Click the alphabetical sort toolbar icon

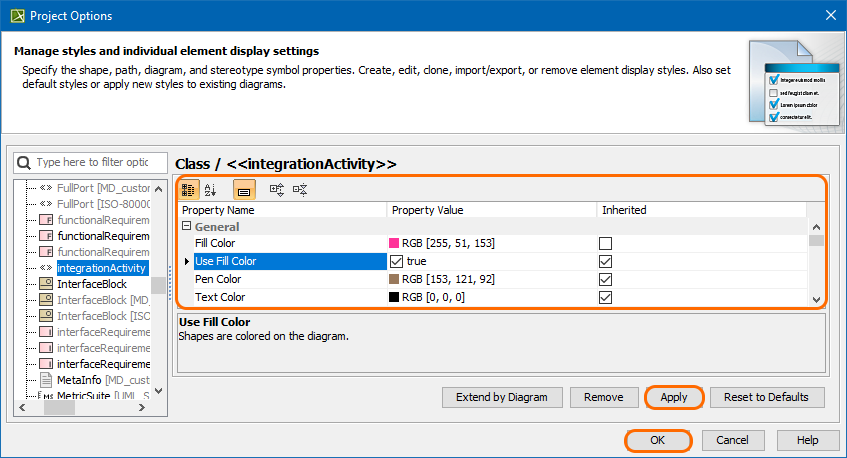click(211, 189)
